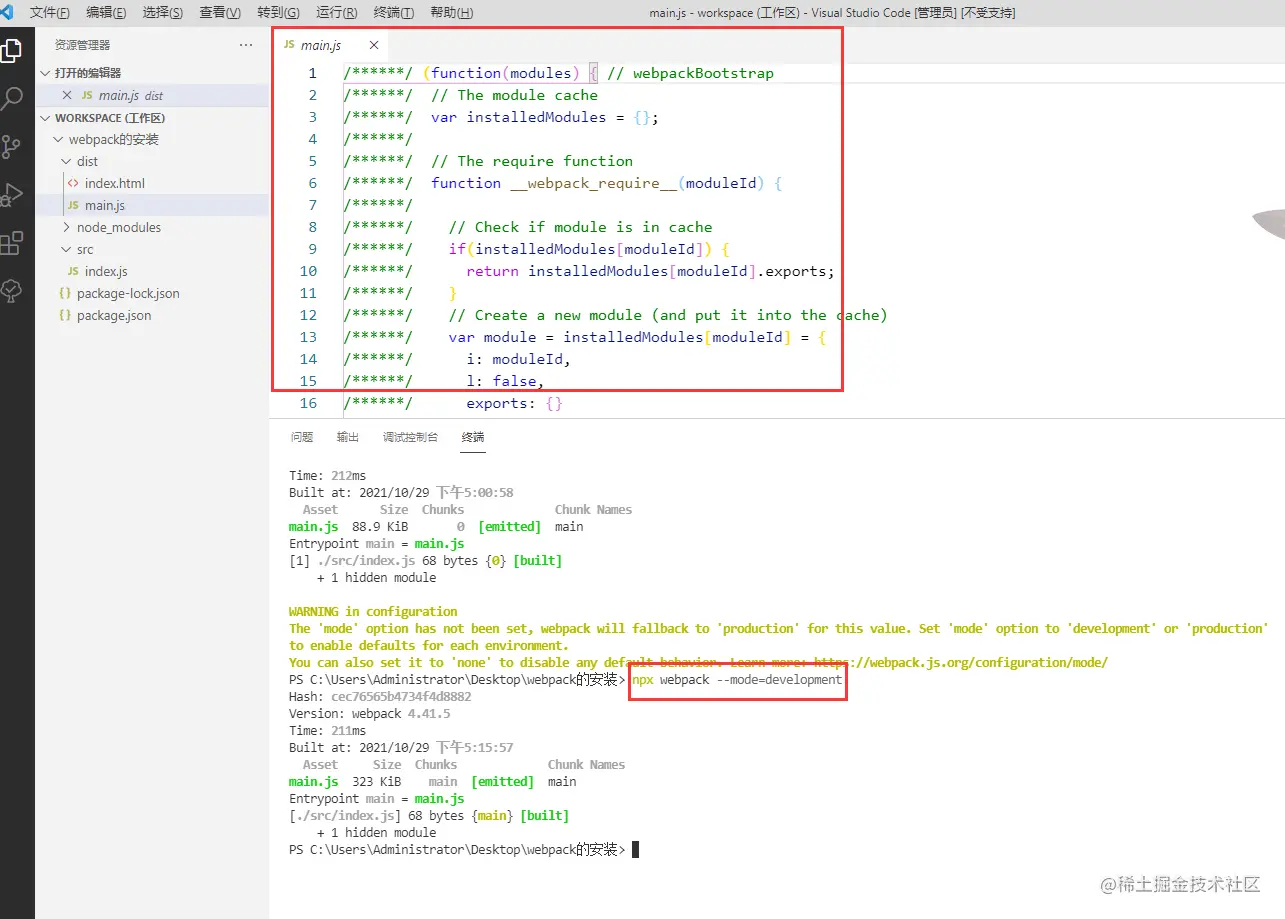Open the 转到(G) menu
The height and width of the screenshot is (919, 1285).
point(278,13)
